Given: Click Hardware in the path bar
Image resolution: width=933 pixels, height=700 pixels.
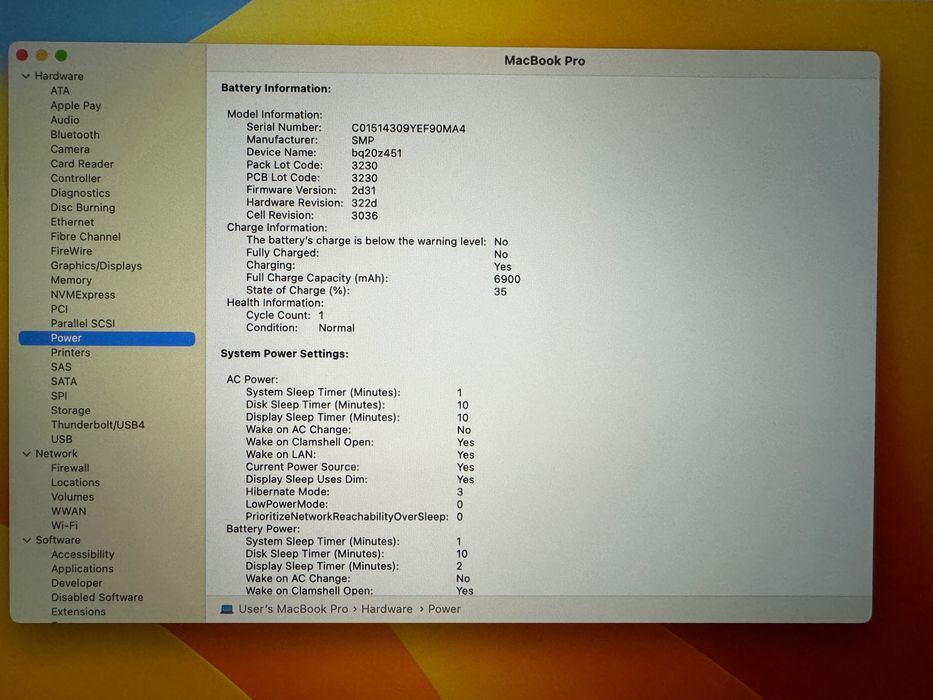Looking at the screenshot, I should [x=387, y=609].
